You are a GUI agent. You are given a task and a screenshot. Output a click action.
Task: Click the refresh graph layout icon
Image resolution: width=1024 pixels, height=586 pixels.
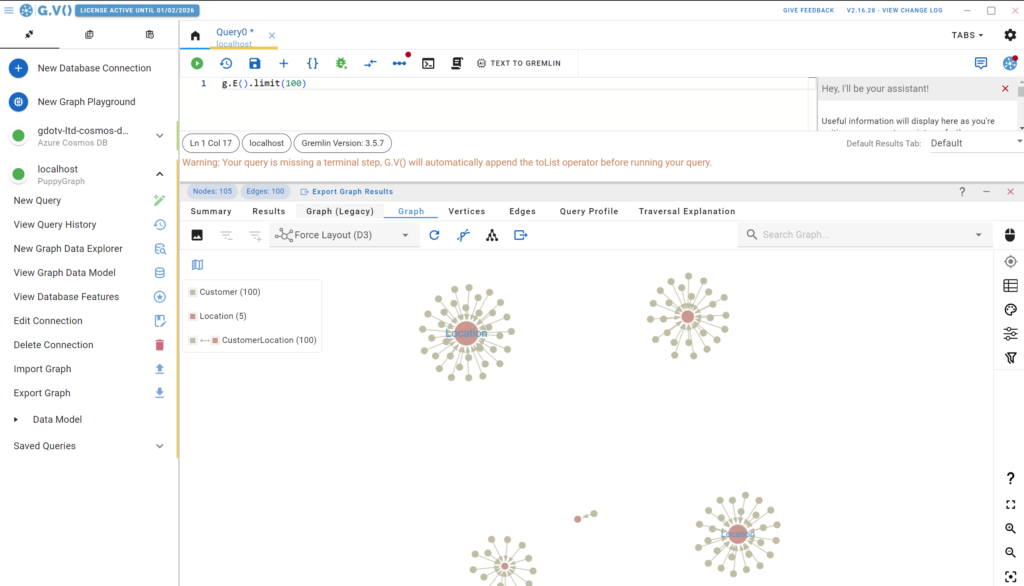[x=434, y=235]
